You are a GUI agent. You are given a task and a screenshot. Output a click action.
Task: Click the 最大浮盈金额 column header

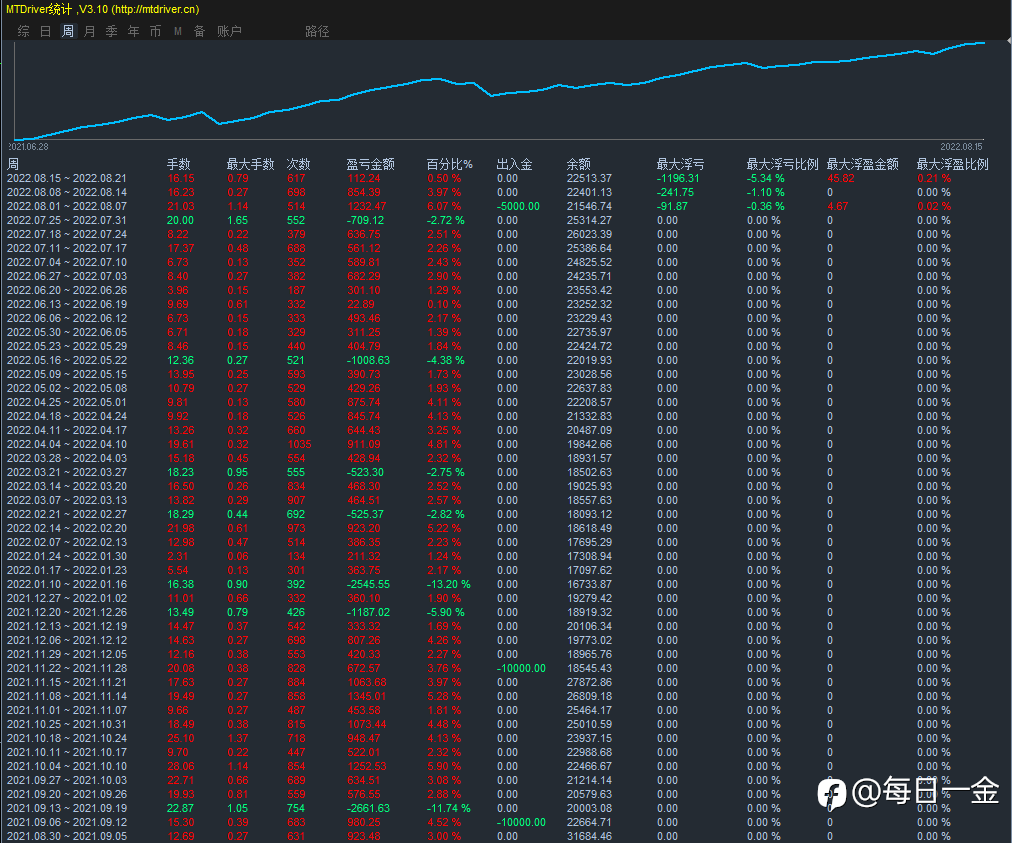[x=862, y=165]
